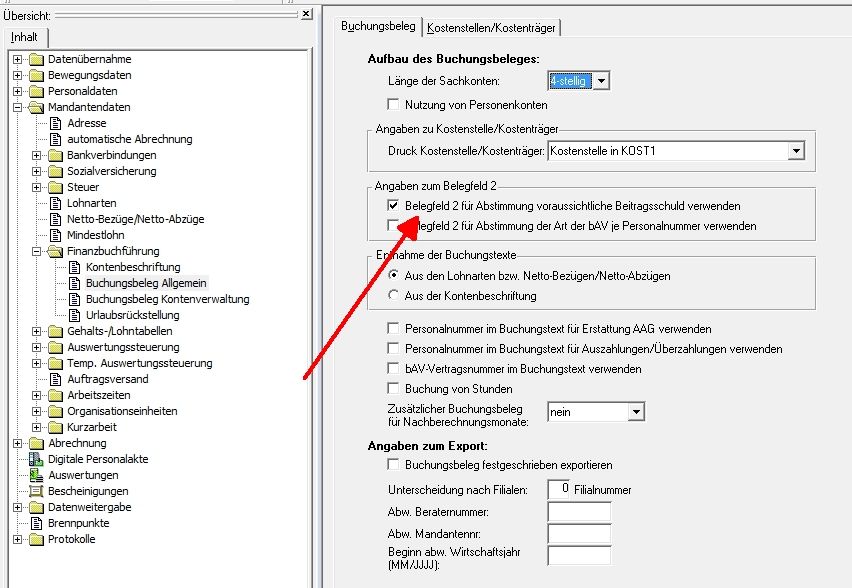The width and height of the screenshot is (852, 588).
Task: Click the Abw. Beraternummer input field
Action: click(579, 512)
